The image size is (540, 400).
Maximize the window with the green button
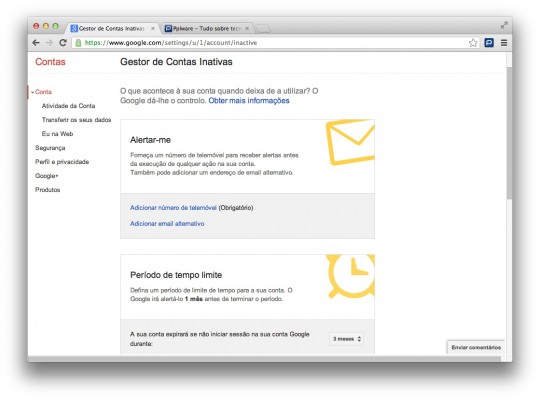point(55,26)
